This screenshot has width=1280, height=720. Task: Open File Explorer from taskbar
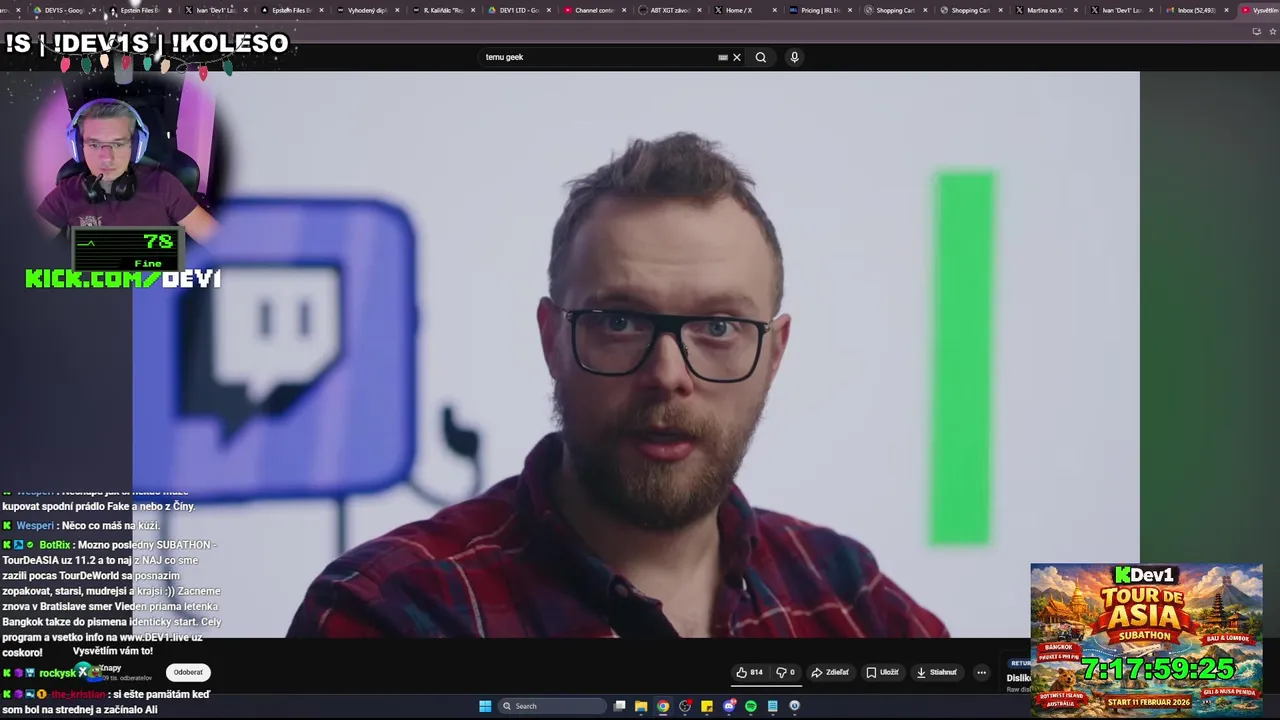641,706
